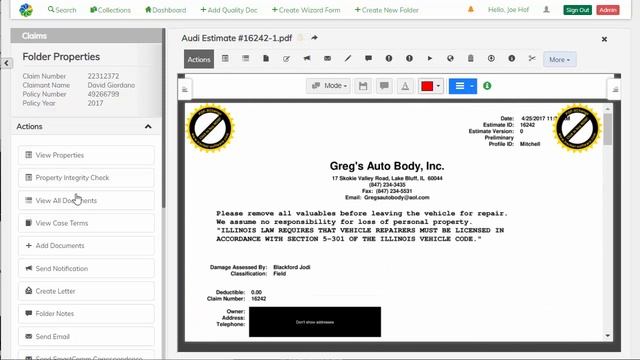This screenshot has width=640, height=360.
Task: Click the document file icon in the toolbar
Action: point(266,59)
